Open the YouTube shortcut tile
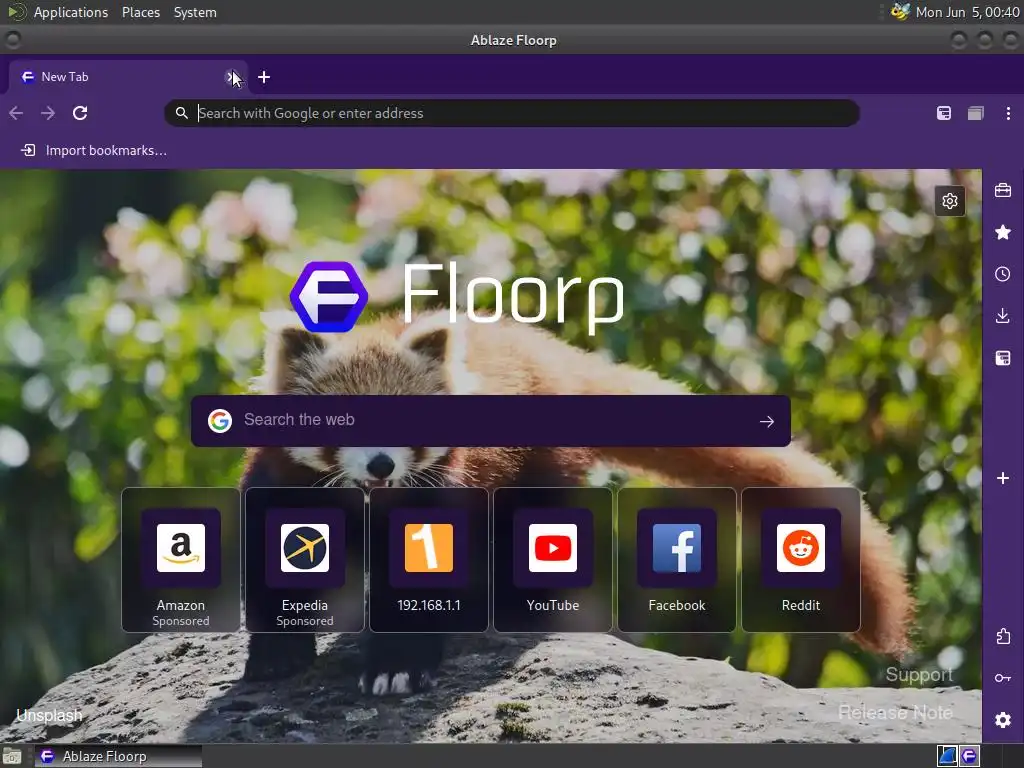Image resolution: width=1024 pixels, height=768 pixels. 553,560
